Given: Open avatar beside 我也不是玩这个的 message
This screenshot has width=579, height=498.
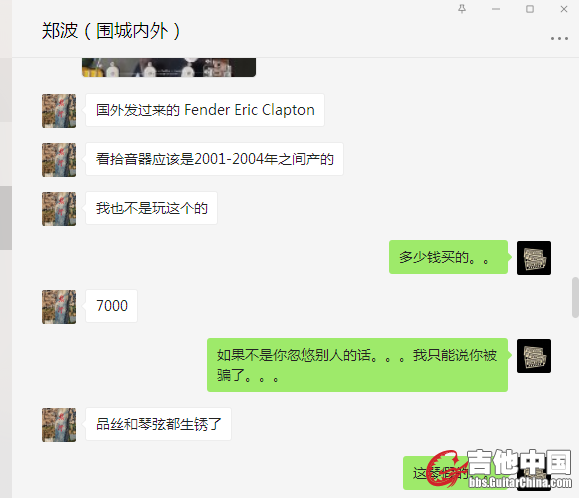Looking at the screenshot, I should (59, 209).
